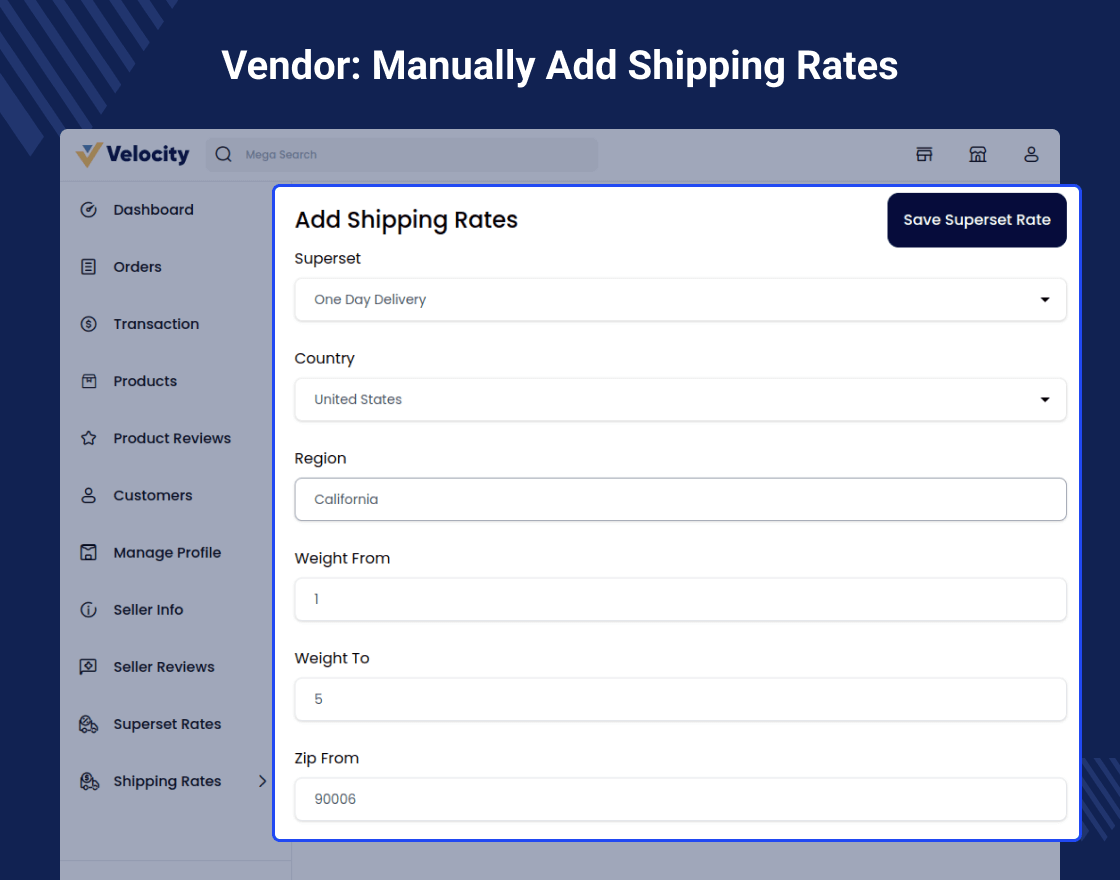Click the Dashboard gauge icon
1120x880 pixels.
(x=88, y=210)
